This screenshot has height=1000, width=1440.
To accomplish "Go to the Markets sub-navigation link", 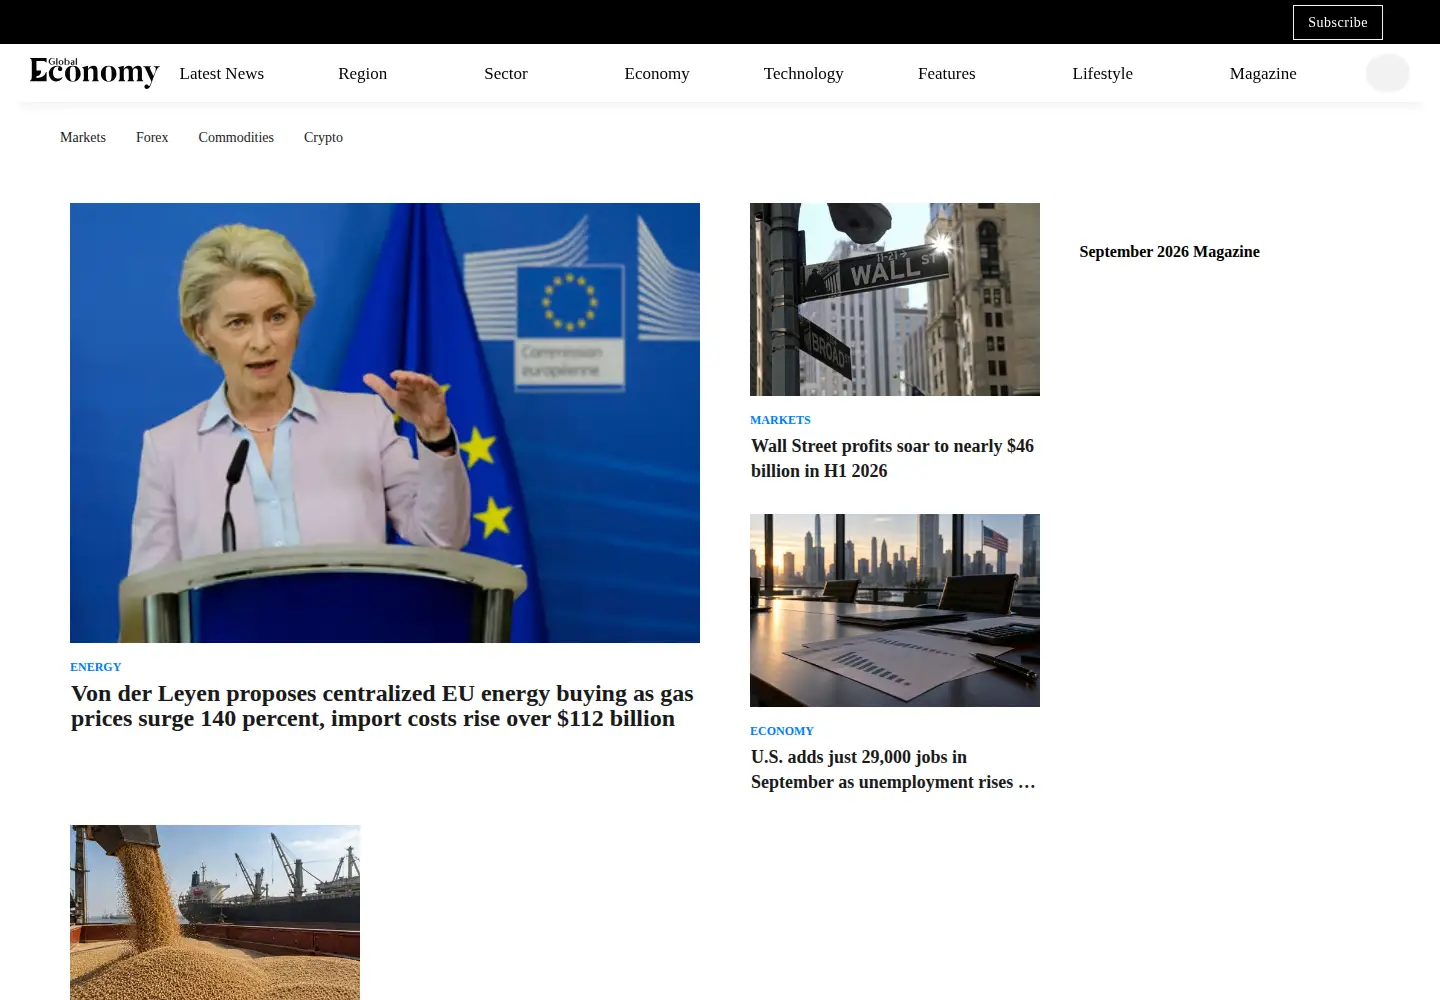I will coord(83,137).
